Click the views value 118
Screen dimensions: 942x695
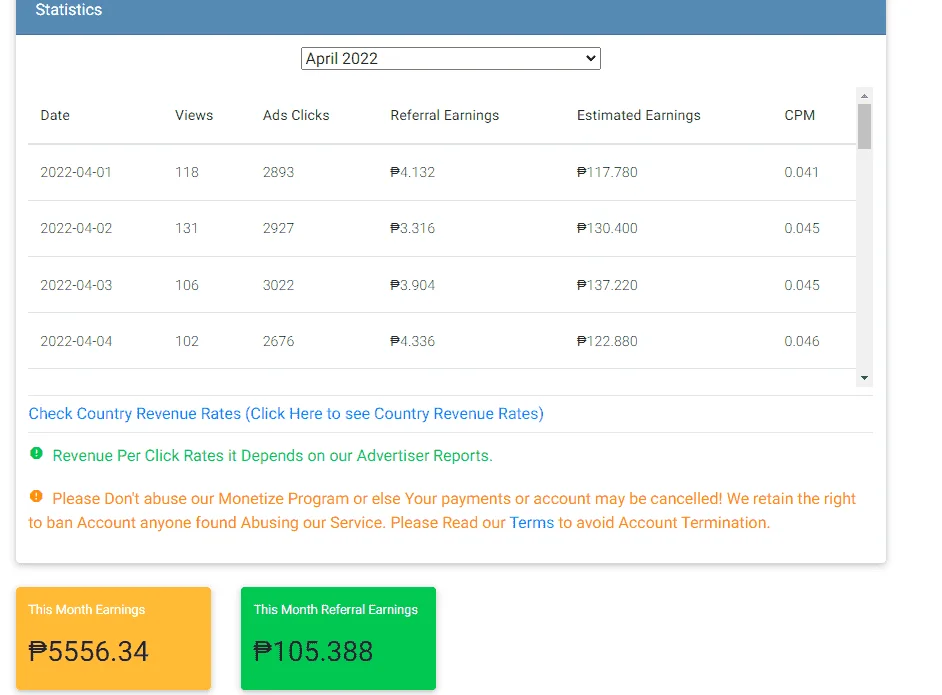click(x=187, y=172)
